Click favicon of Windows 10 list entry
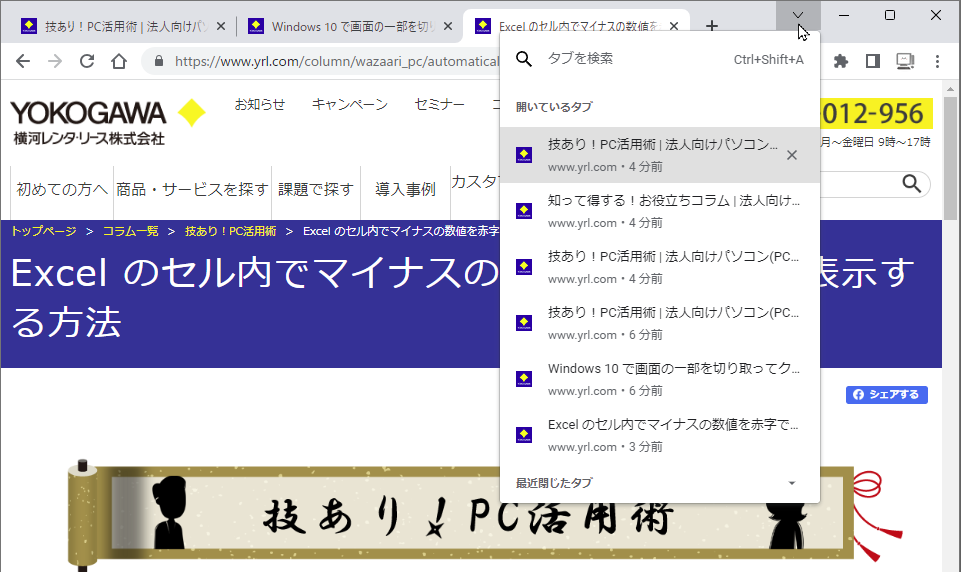961x572 pixels. (x=524, y=379)
